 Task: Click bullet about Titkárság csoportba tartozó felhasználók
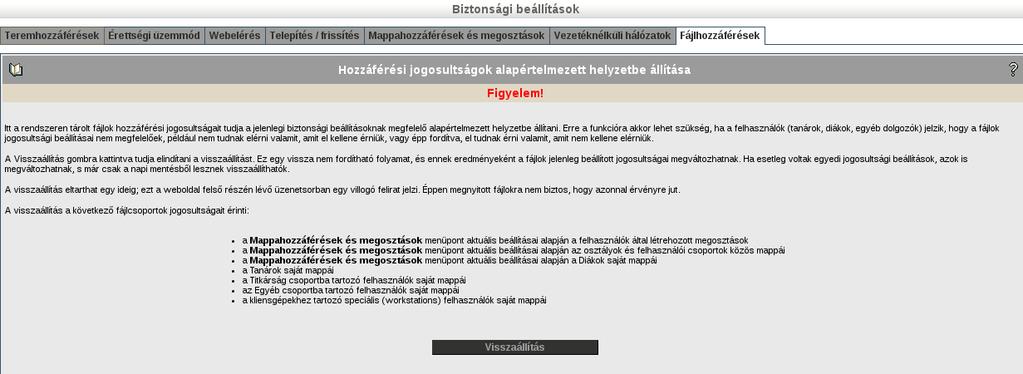pyautogui.click(x=354, y=280)
